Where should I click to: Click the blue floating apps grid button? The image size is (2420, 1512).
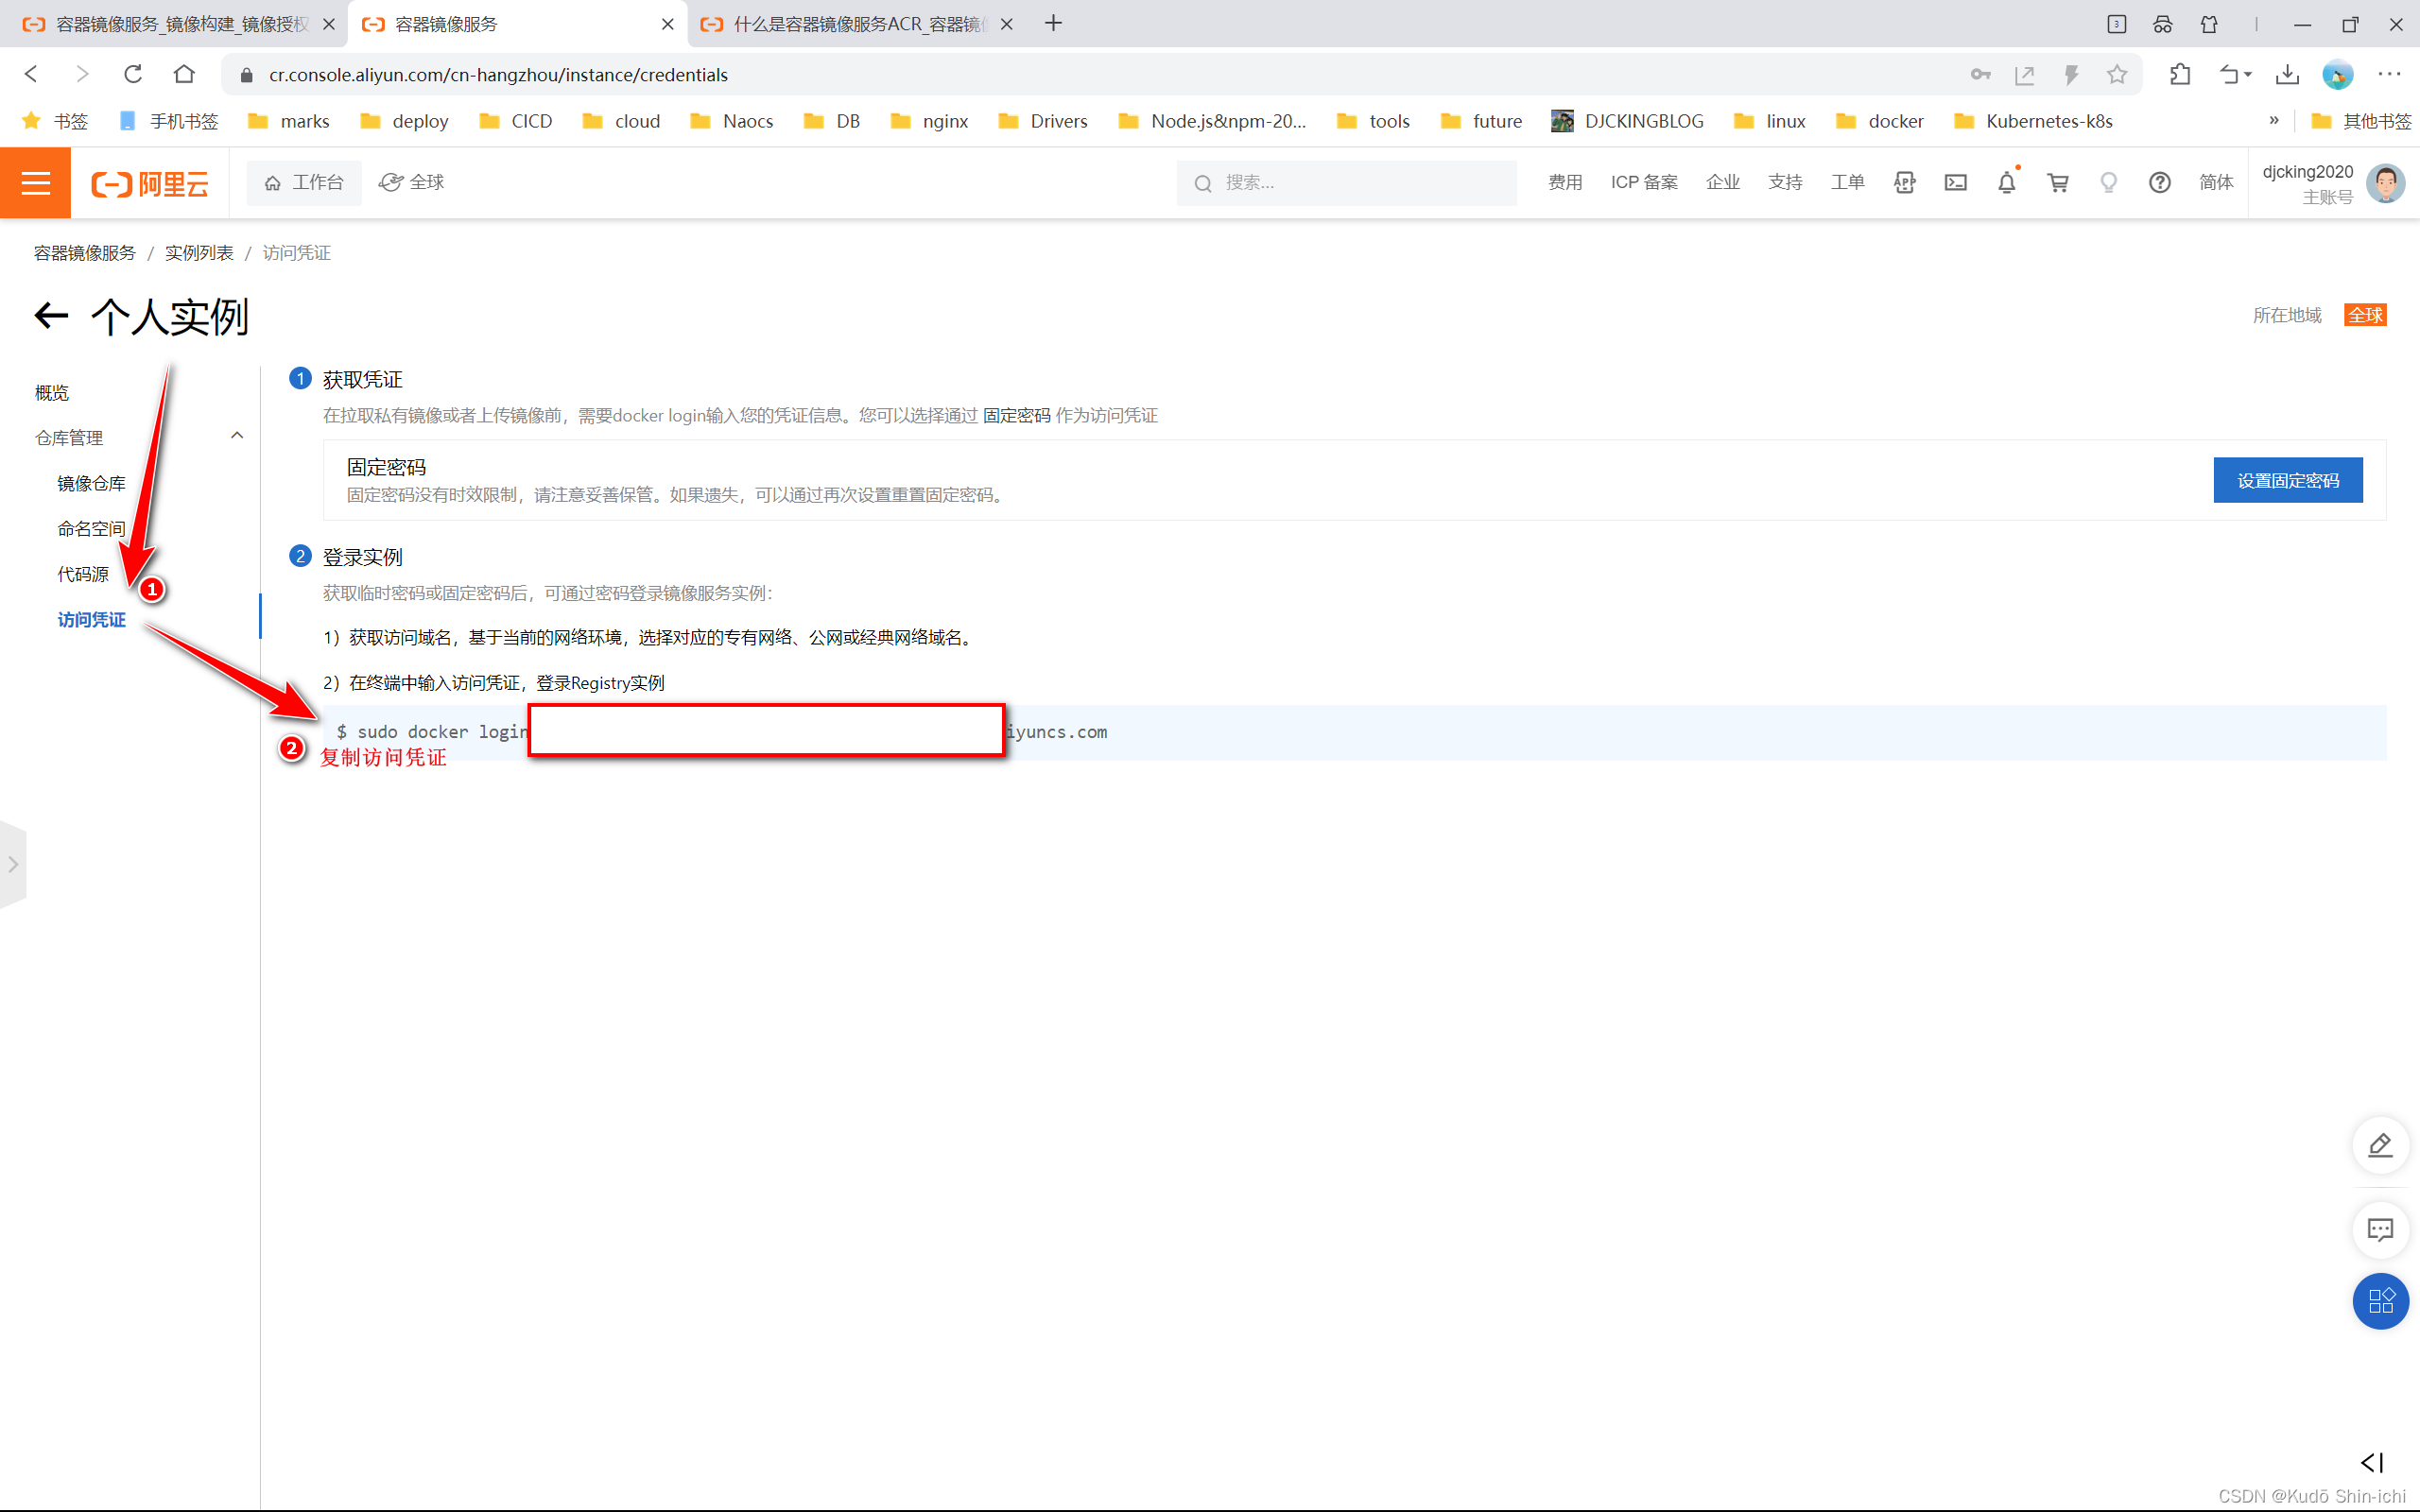(2380, 1300)
